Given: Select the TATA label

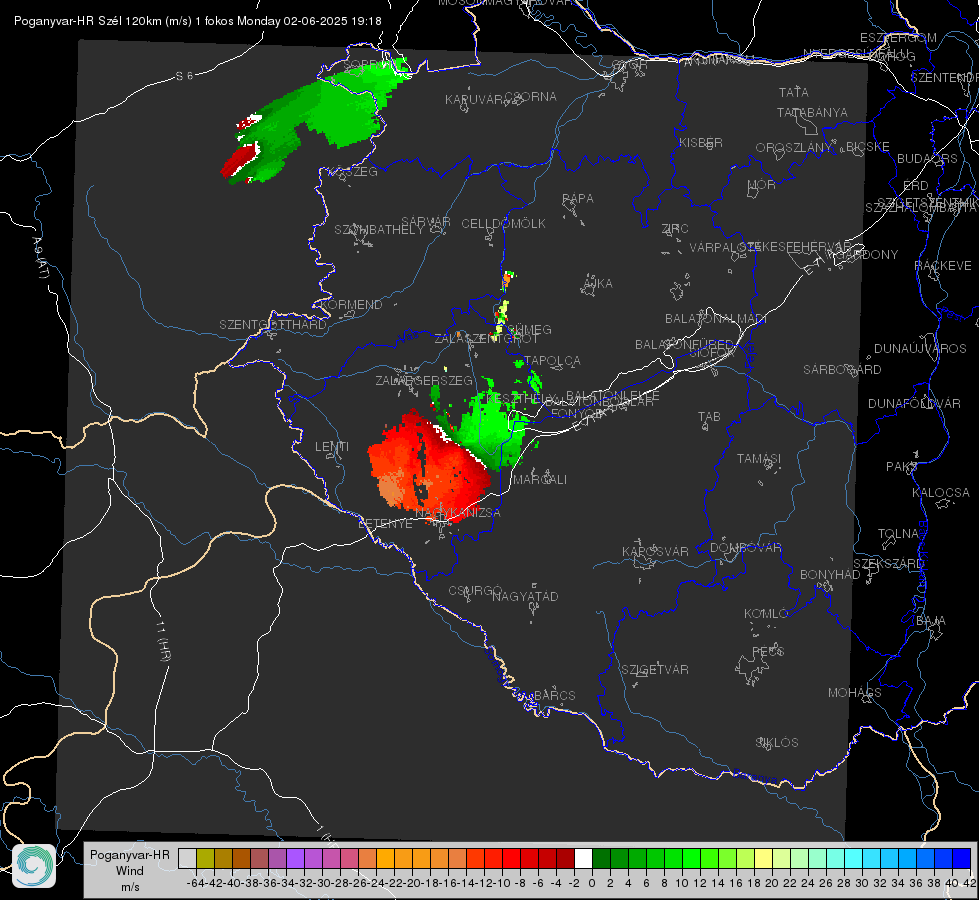Looking at the screenshot, I should [794, 92].
